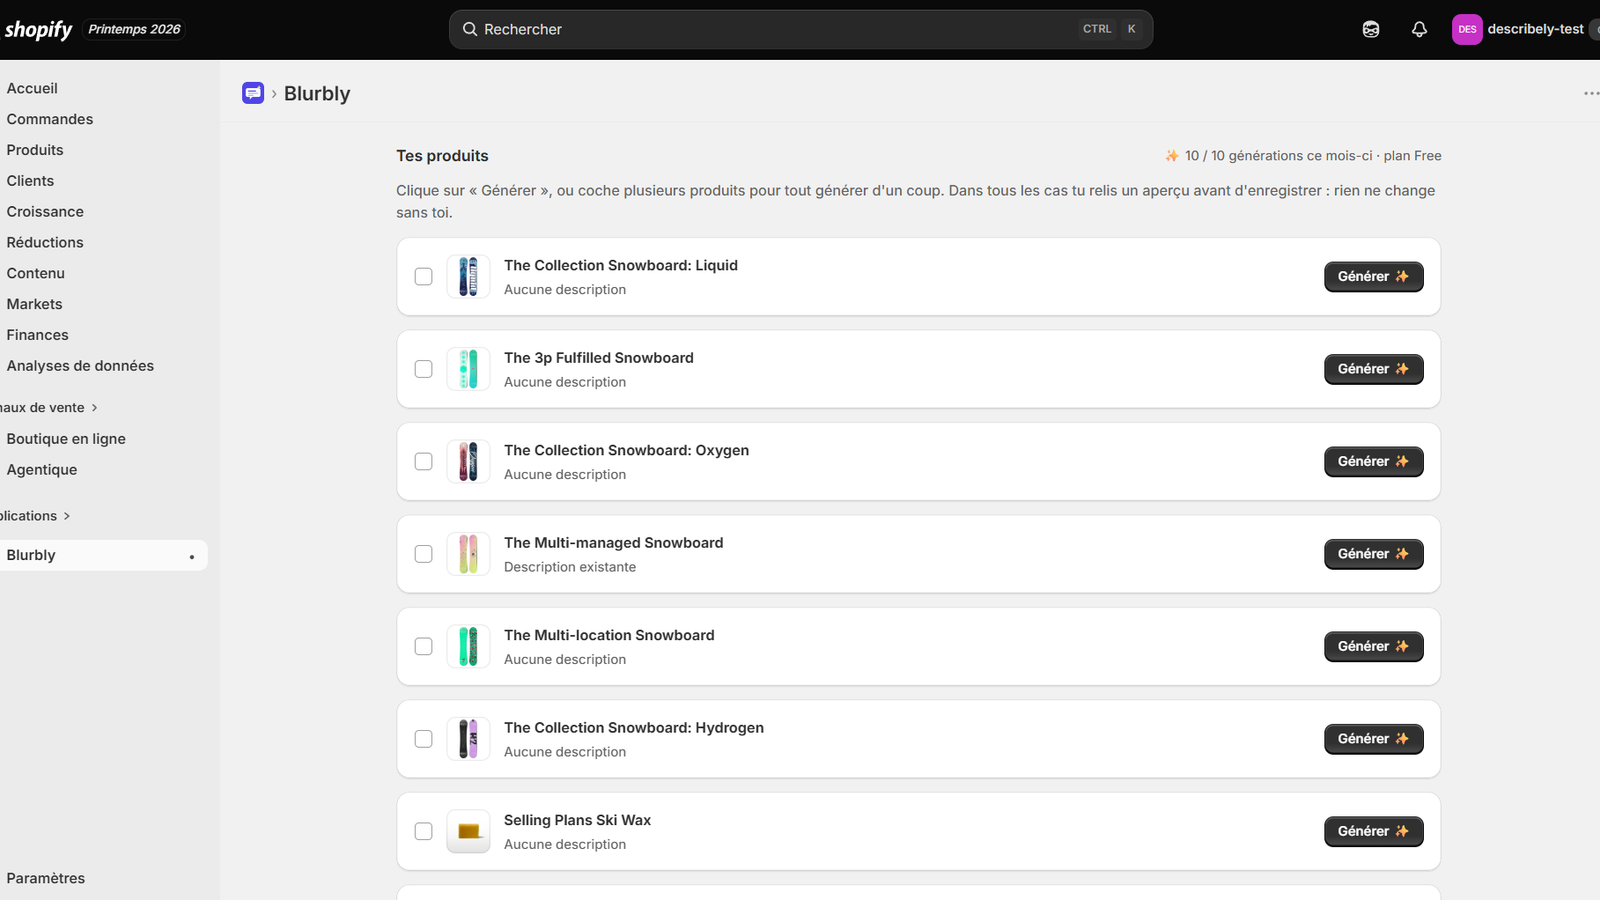
Task: Expand the applications section chevron
Action: (66, 516)
